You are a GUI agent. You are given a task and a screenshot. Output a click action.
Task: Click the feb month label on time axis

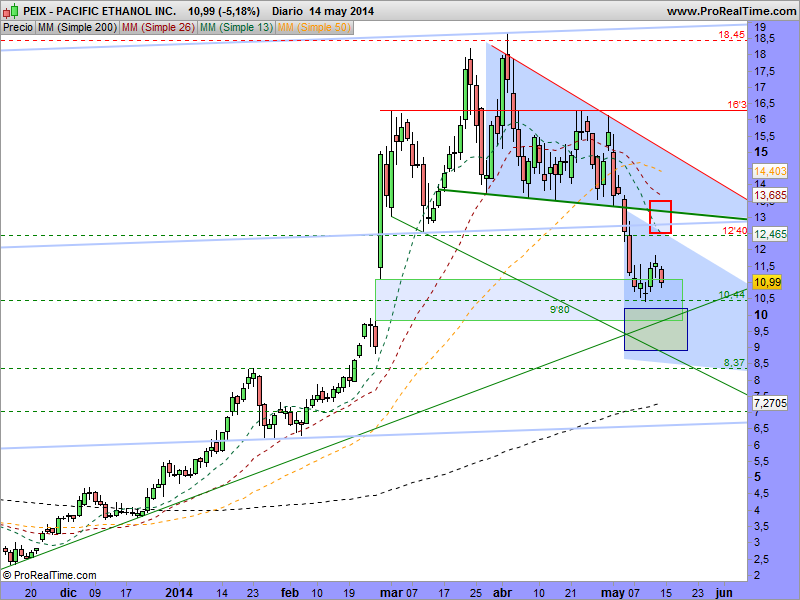(289, 592)
